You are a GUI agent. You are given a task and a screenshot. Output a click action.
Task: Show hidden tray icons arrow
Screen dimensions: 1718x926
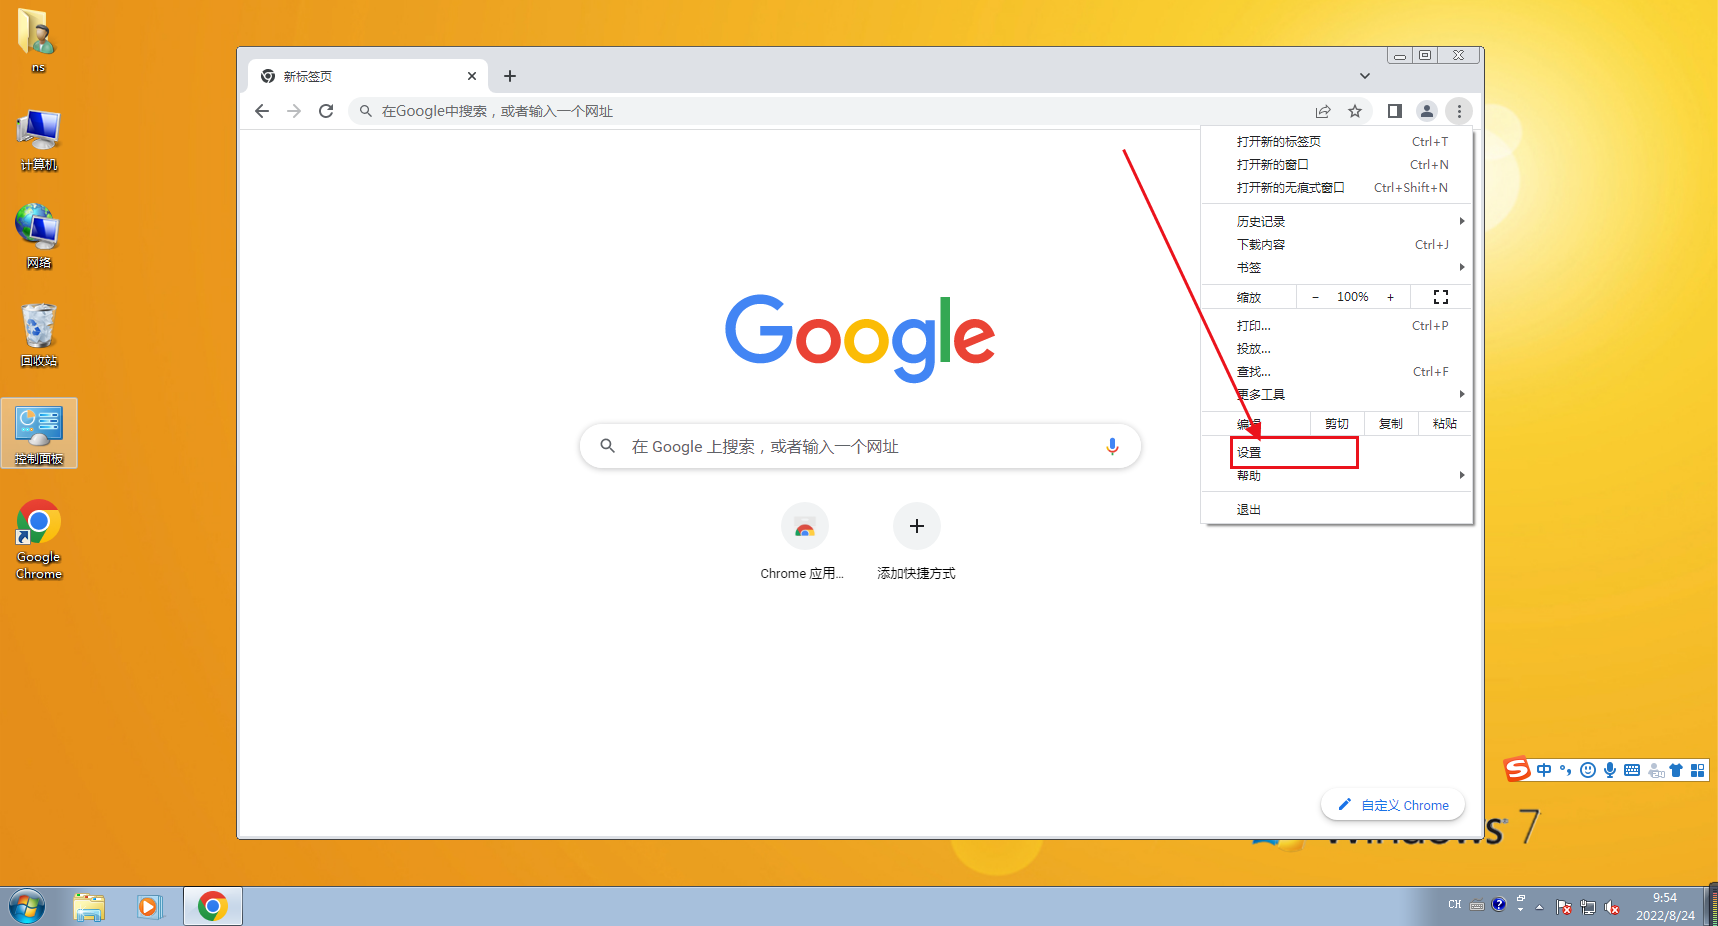tap(1539, 907)
